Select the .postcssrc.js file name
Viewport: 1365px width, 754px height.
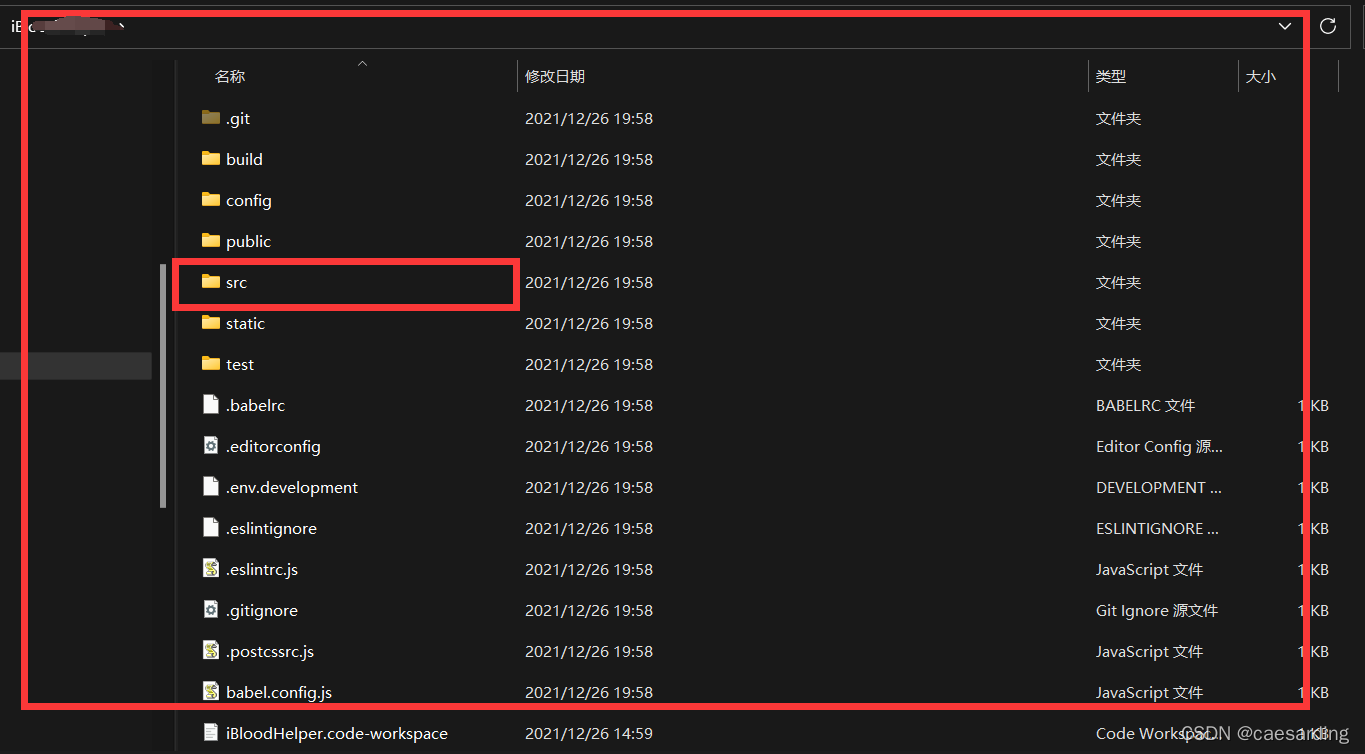pyautogui.click(x=270, y=651)
